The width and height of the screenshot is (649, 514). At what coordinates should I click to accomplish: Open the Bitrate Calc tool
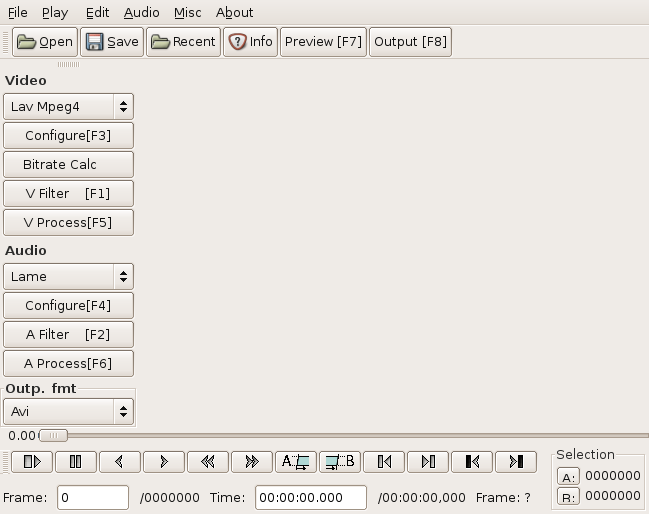tap(68, 164)
